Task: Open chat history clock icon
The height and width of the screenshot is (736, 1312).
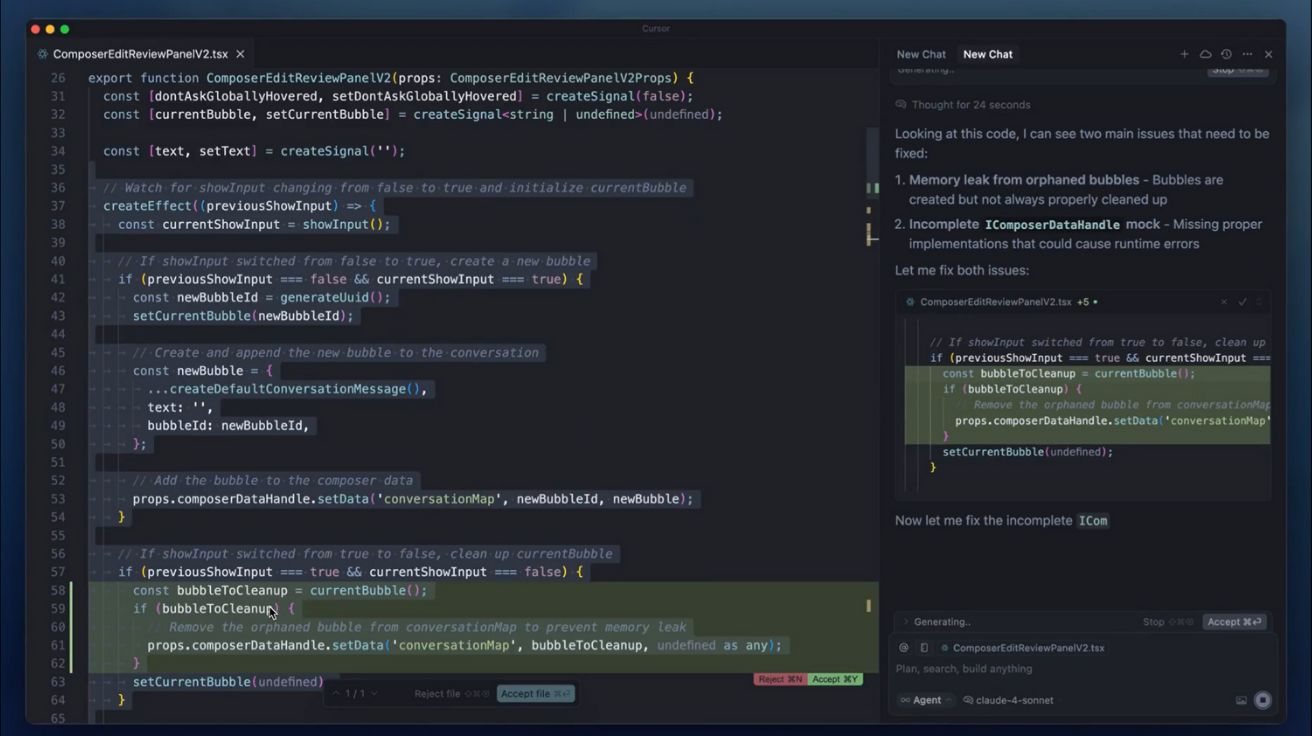Action: pos(1226,54)
